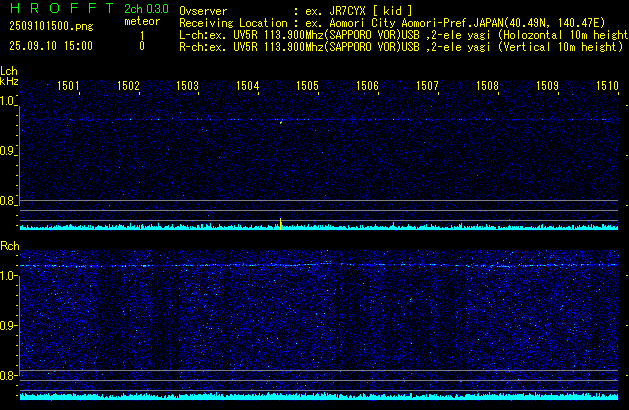Click the 1502 time marker

coord(128,86)
